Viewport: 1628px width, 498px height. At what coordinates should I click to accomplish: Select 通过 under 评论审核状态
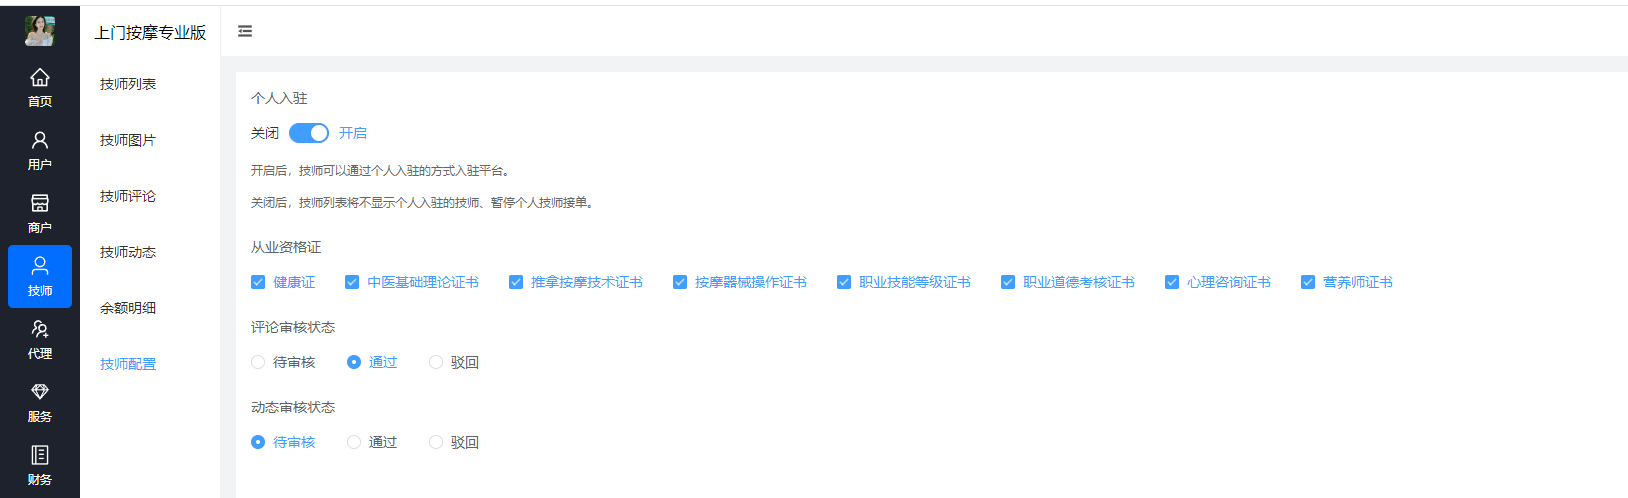tap(354, 362)
